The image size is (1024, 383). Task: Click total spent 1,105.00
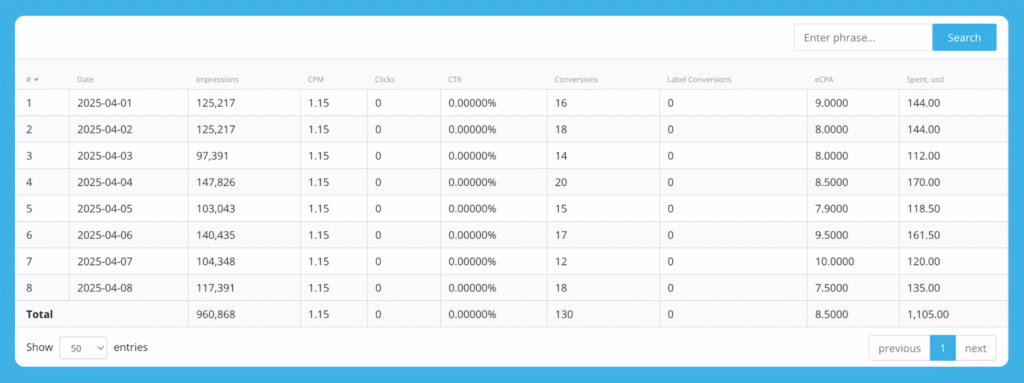pos(928,314)
